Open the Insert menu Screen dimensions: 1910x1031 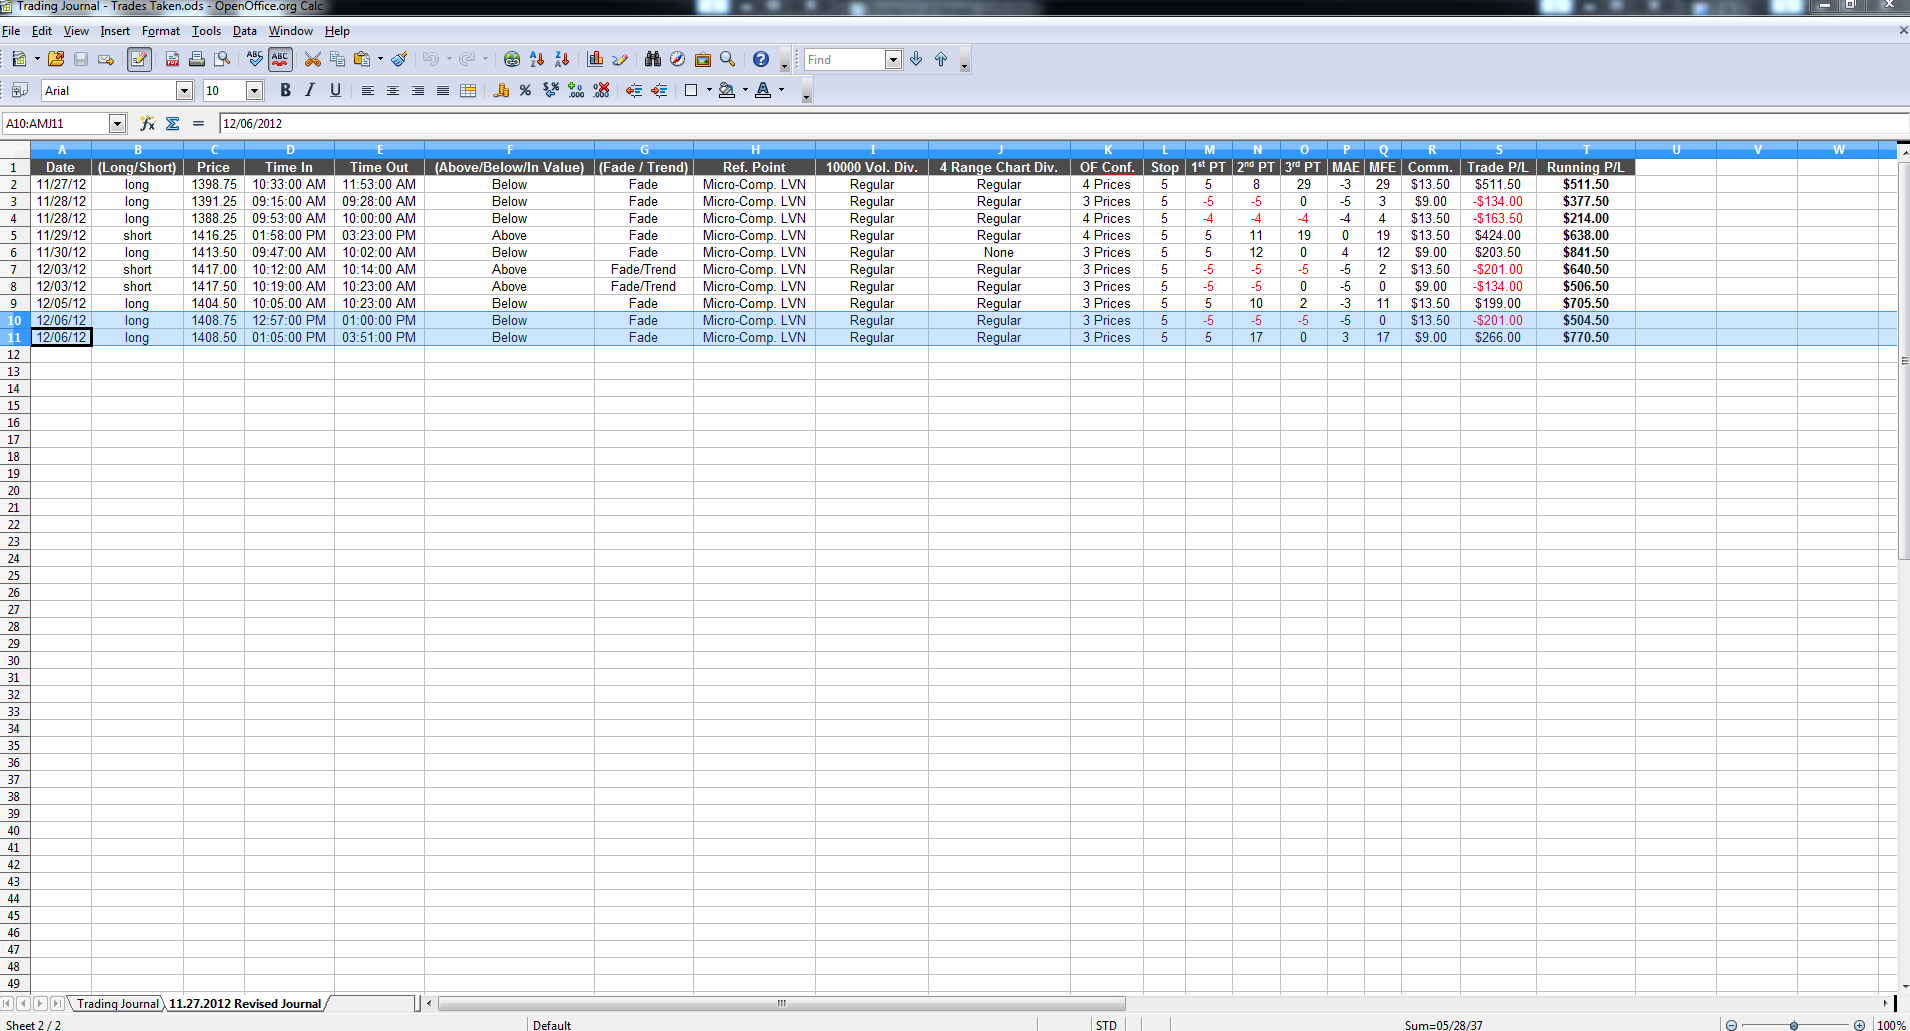[x=115, y=31]
